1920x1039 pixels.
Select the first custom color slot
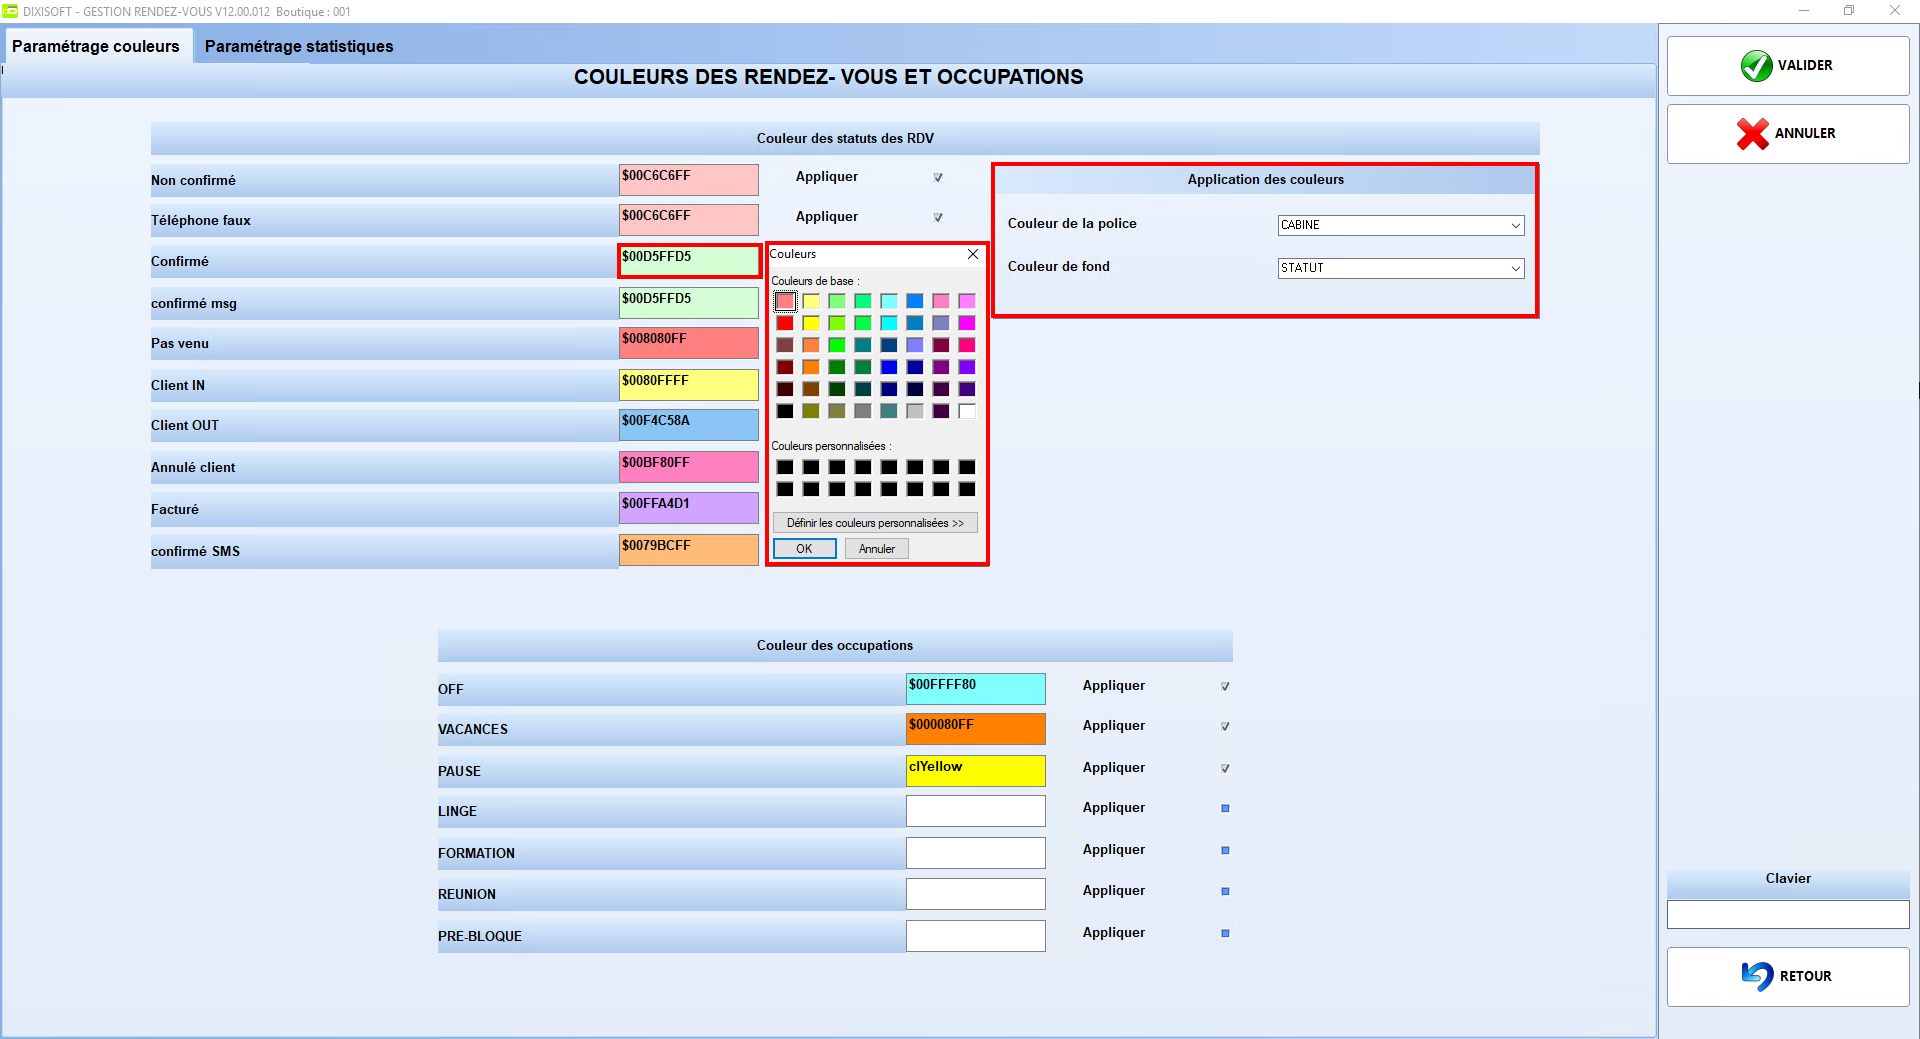tap(785, 467)
